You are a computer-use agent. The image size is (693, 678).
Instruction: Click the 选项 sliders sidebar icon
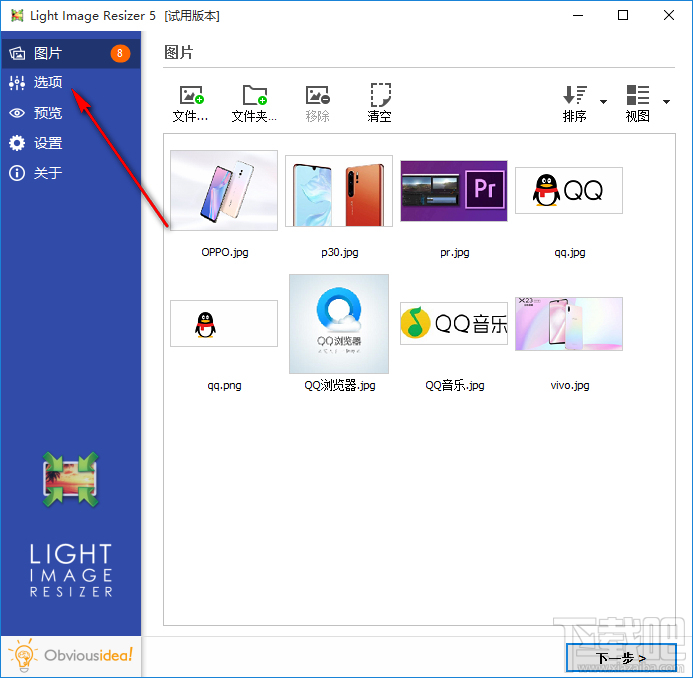[x=17, y=83]
